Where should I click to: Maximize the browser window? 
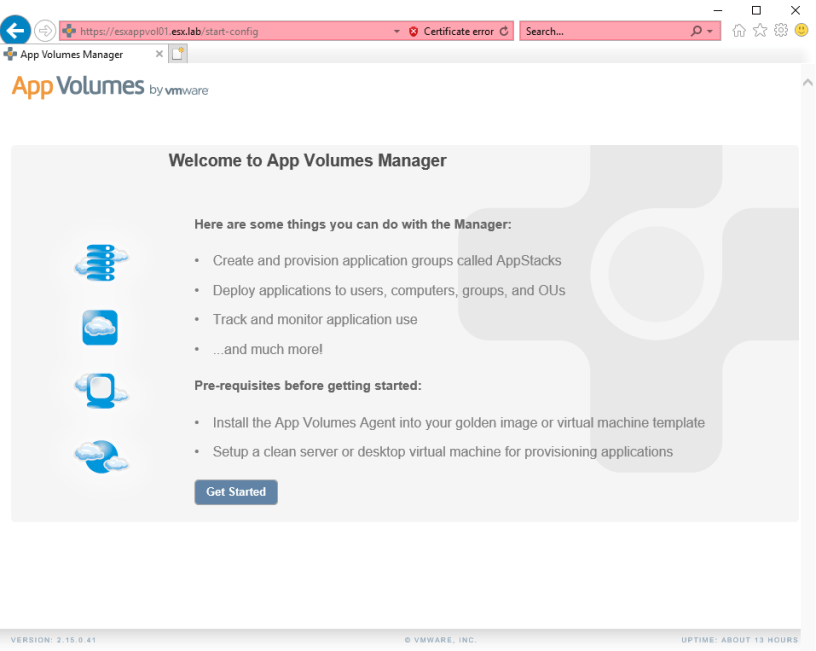(x=756, y=10)
